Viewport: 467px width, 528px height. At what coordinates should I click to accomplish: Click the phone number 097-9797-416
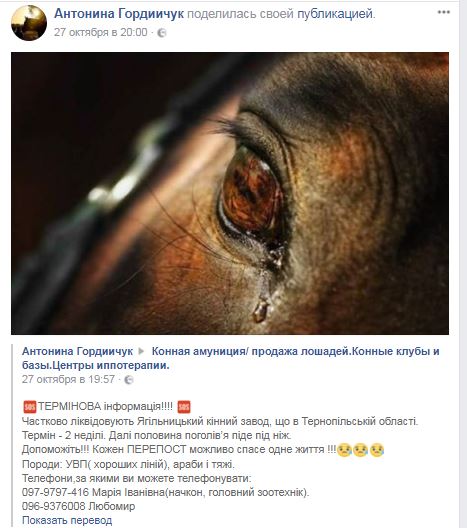[55, 492]
